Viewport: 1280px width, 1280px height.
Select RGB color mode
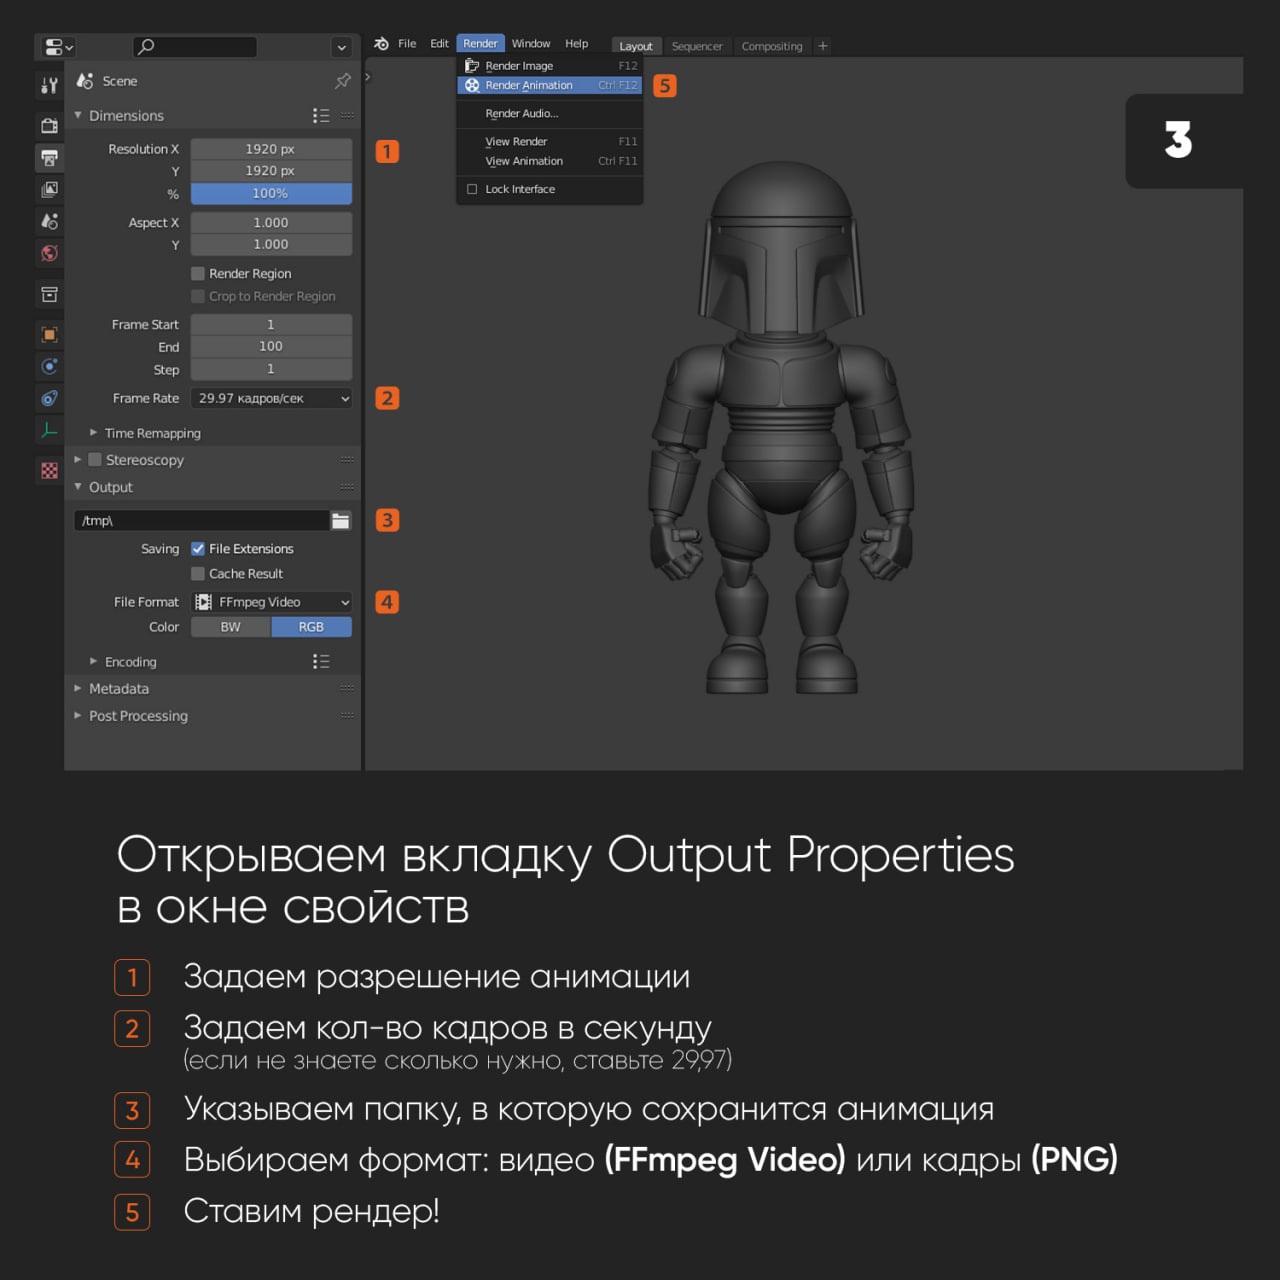pos(311,627)
